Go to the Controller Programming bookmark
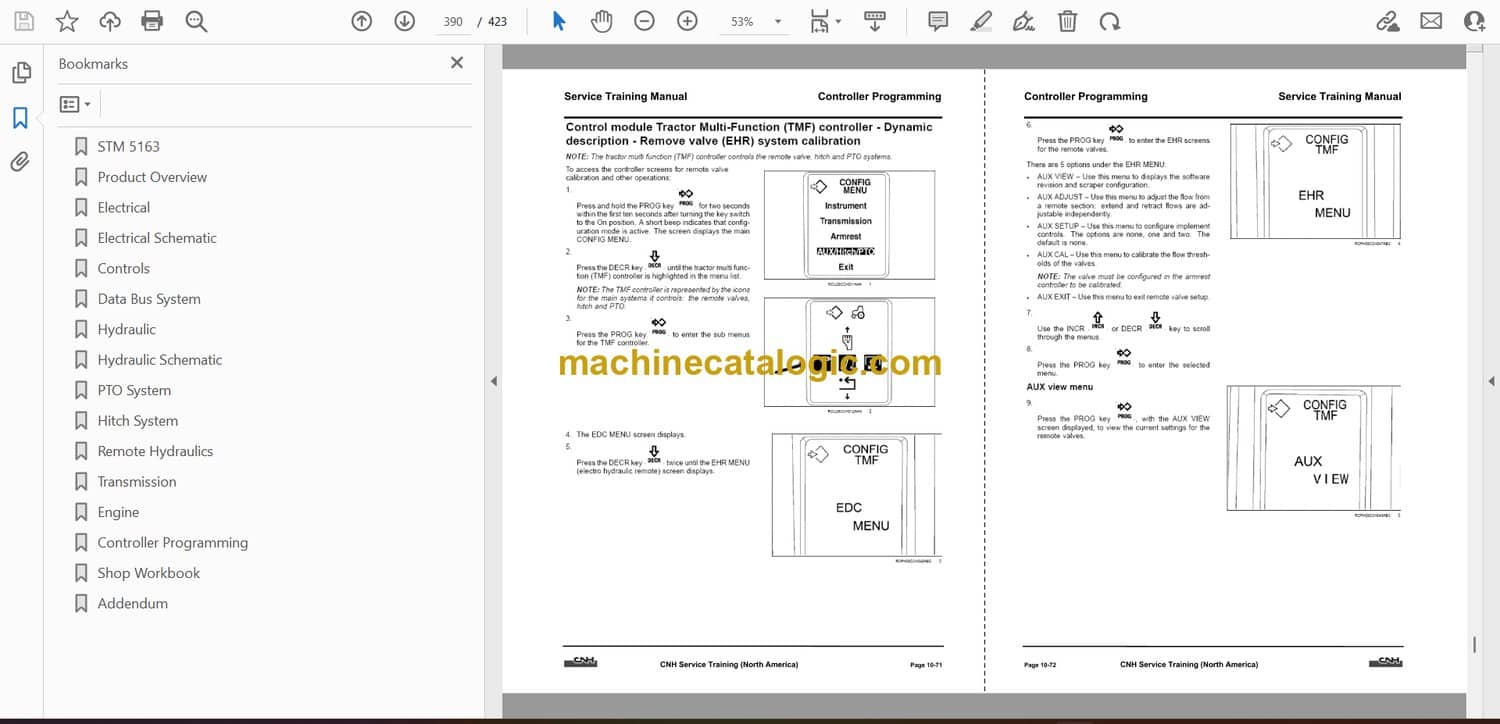1500x724 pixels. 173,543
